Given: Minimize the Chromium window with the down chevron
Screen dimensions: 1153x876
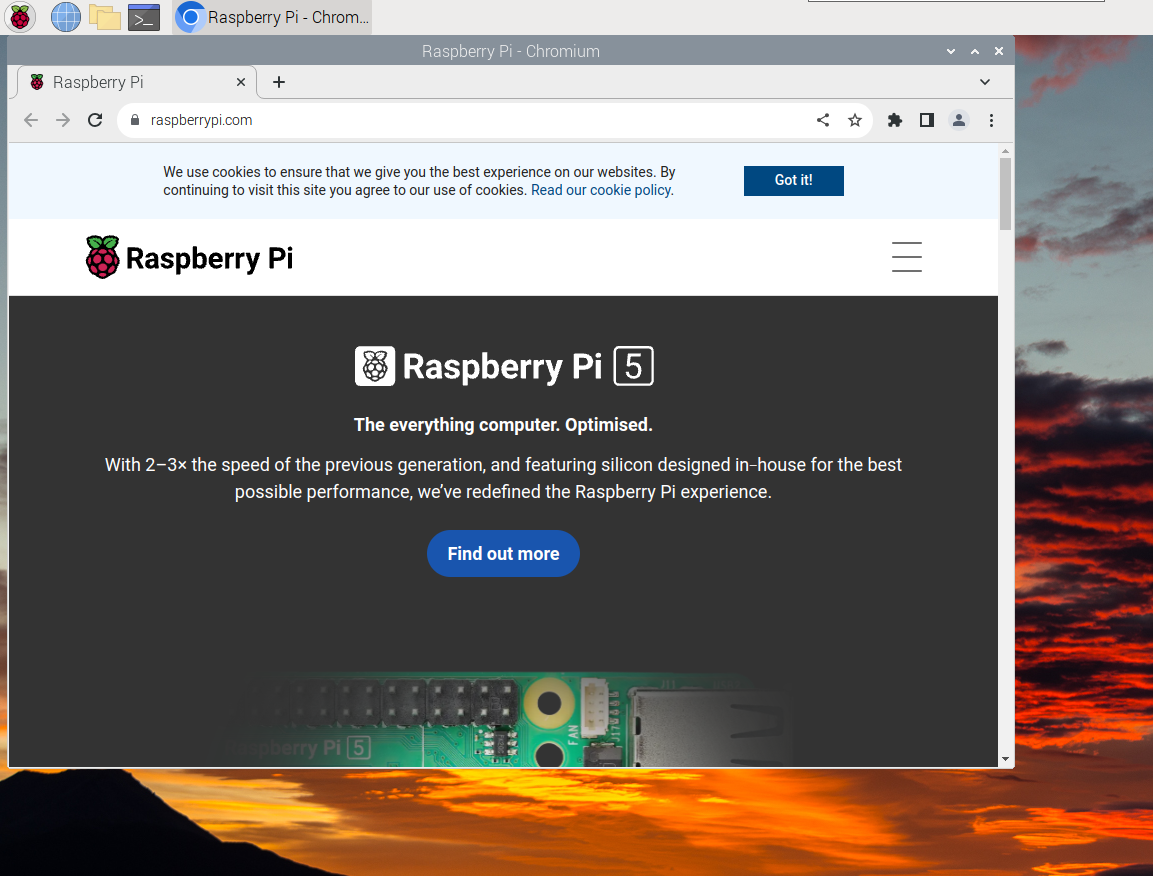Looking at the screenshot, I should coord(951,51).
